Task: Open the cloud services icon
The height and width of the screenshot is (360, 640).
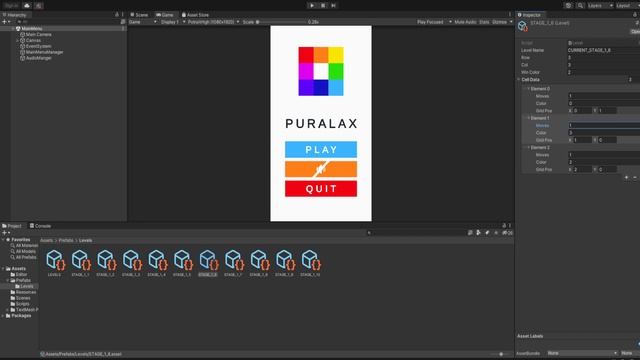Action: click(27, 6)
